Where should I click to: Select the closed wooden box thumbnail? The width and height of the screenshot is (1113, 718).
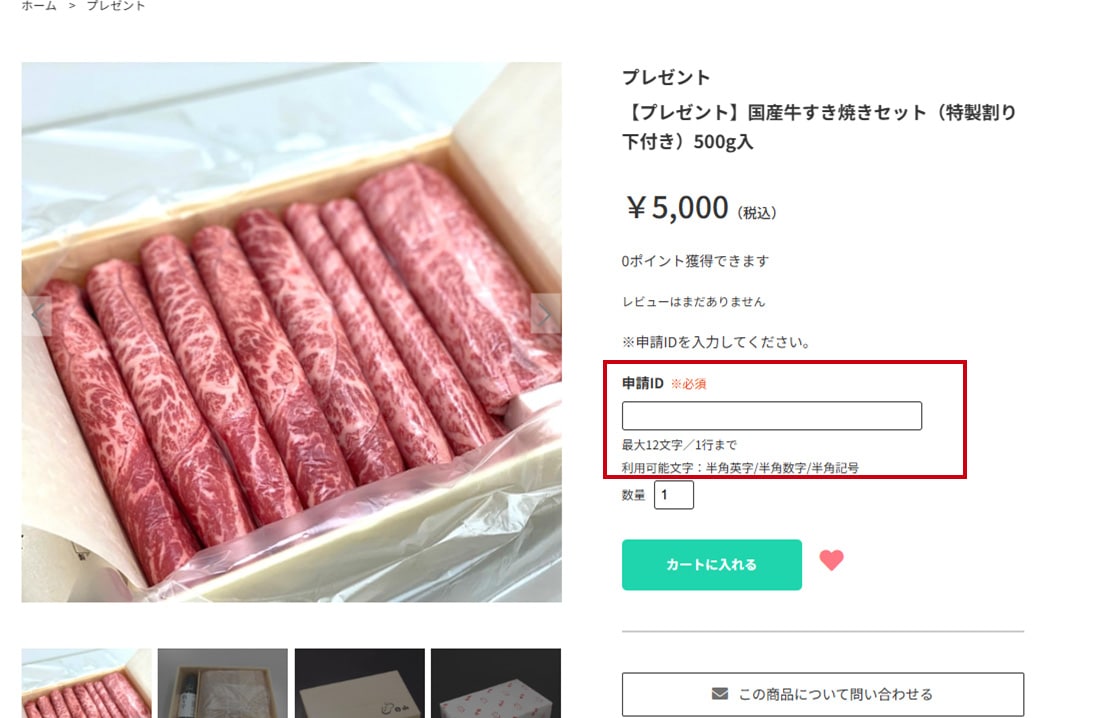(359, 683)
